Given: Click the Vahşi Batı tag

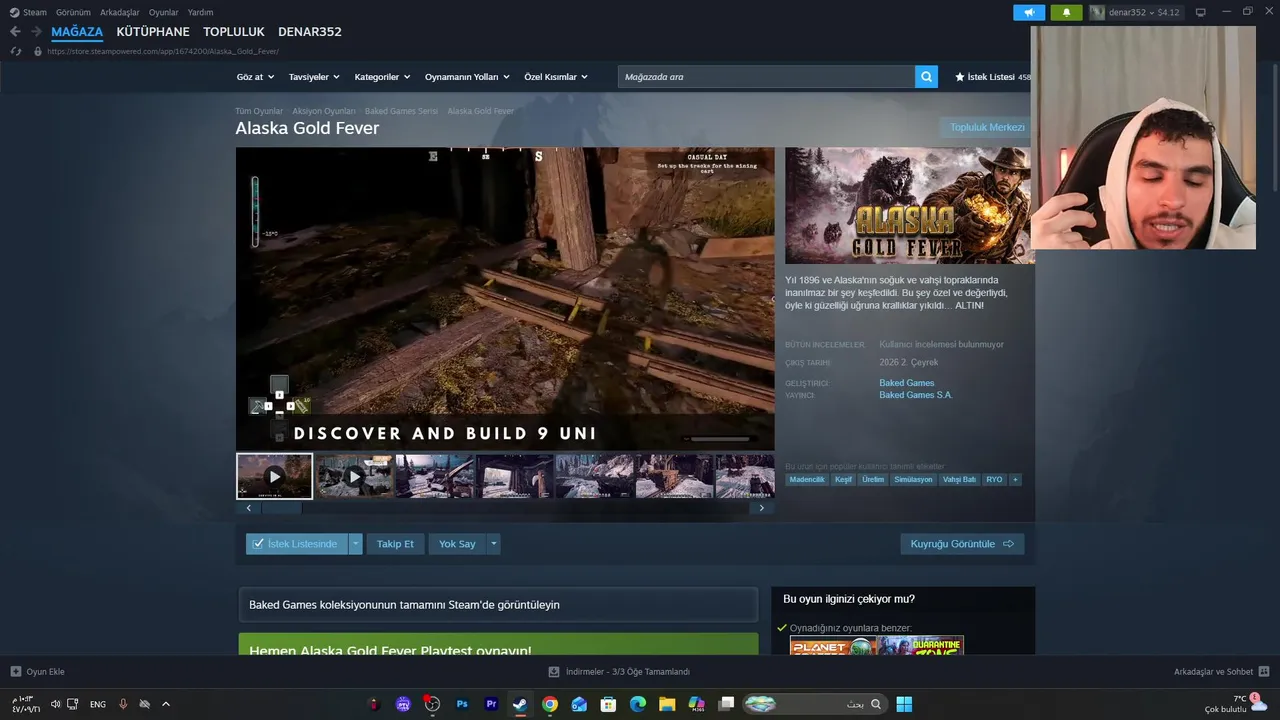Looking at the screenshot, I should click(x=959, y=480).
